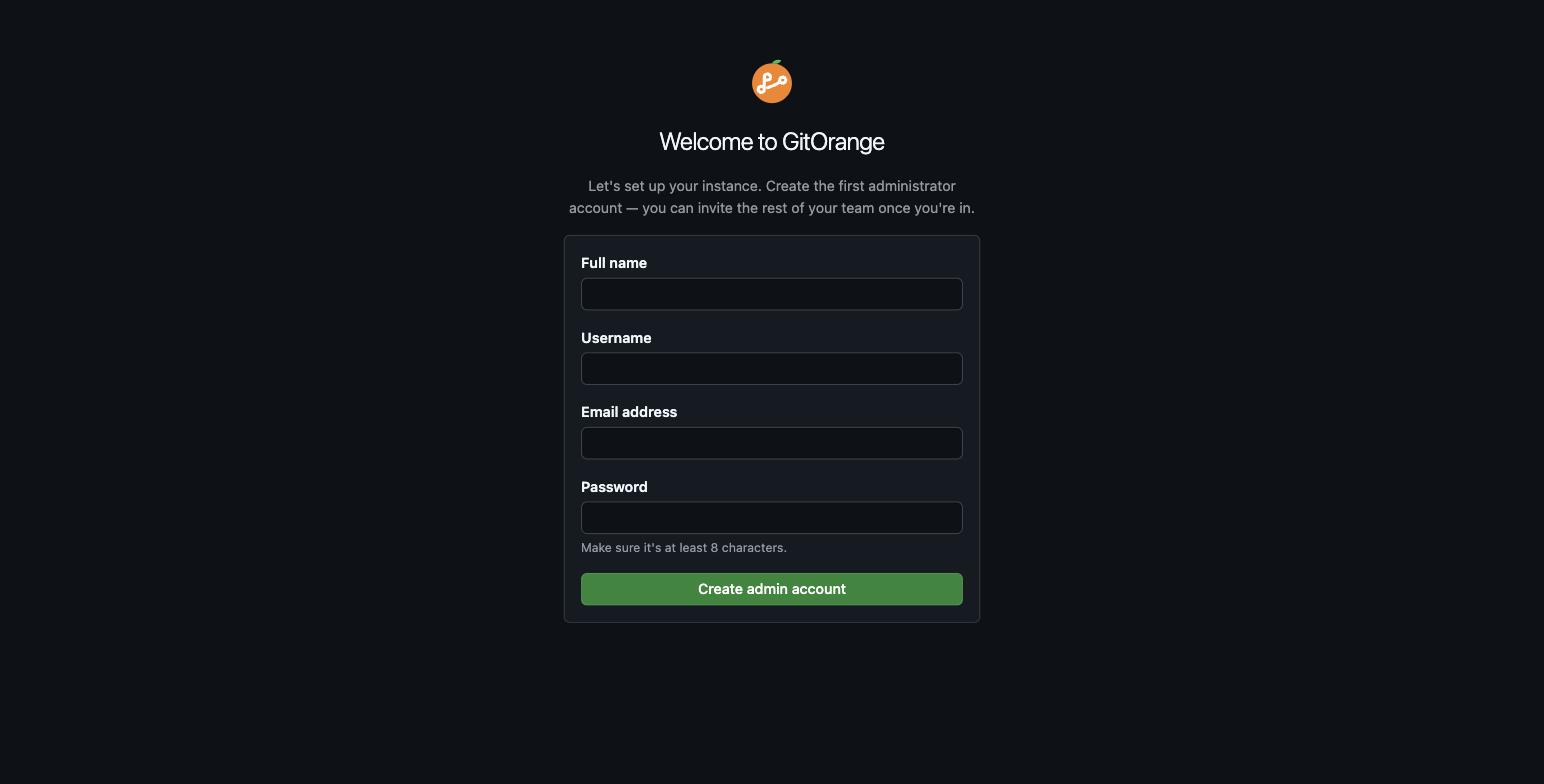Activate the Password input field
1544x784 pixels.
772,518
